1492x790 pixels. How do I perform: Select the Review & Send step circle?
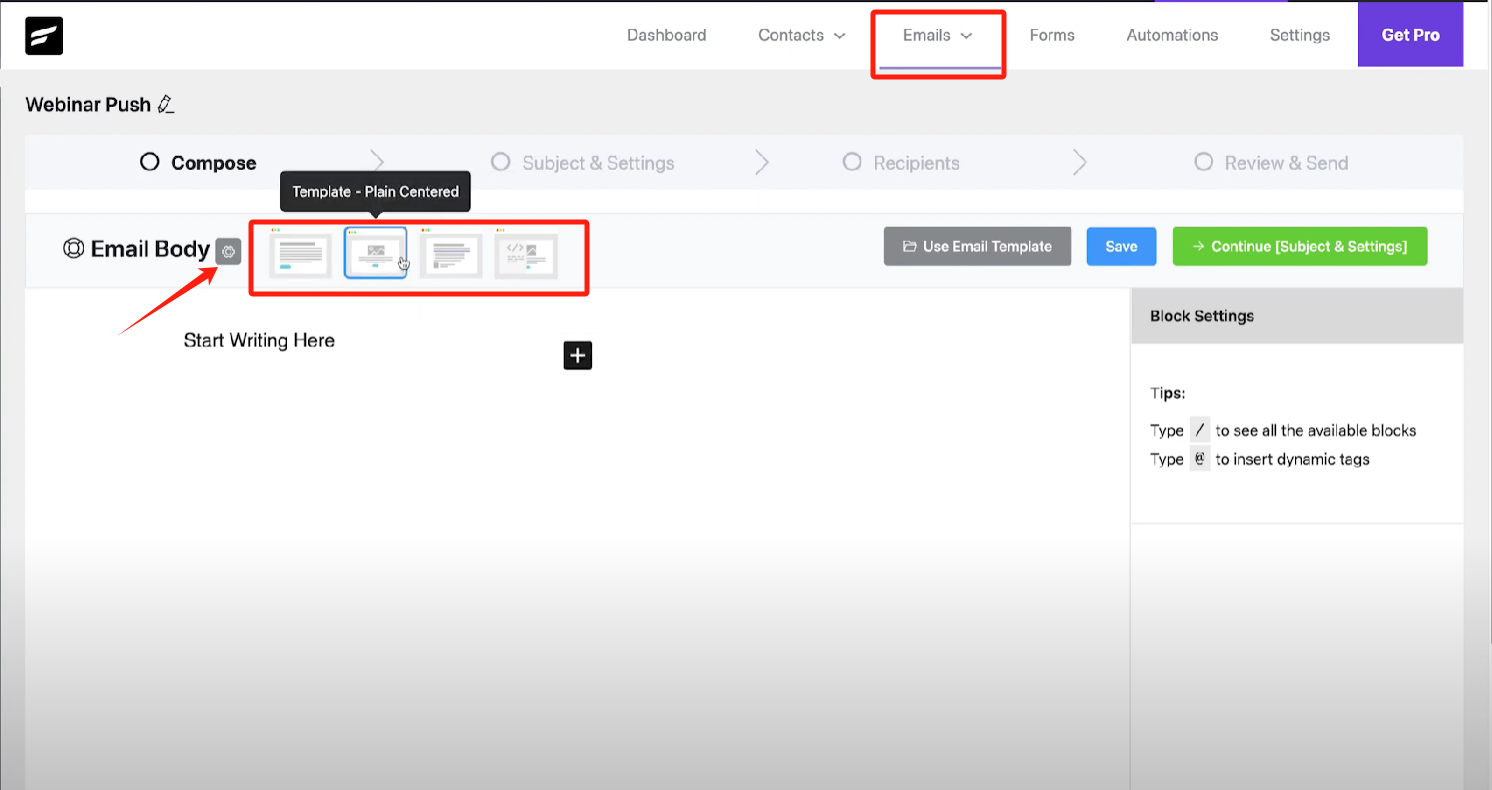(x=1204, y=162)
